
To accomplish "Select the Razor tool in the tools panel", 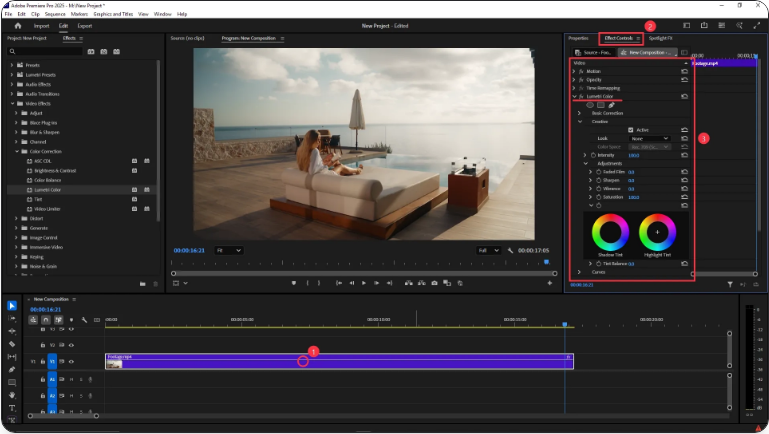I will [11, 343].
